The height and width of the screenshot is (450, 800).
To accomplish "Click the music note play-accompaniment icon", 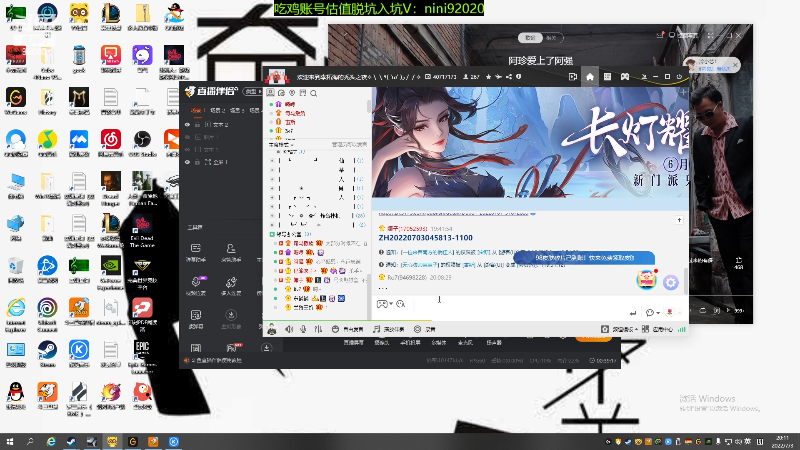I will 377,329.
